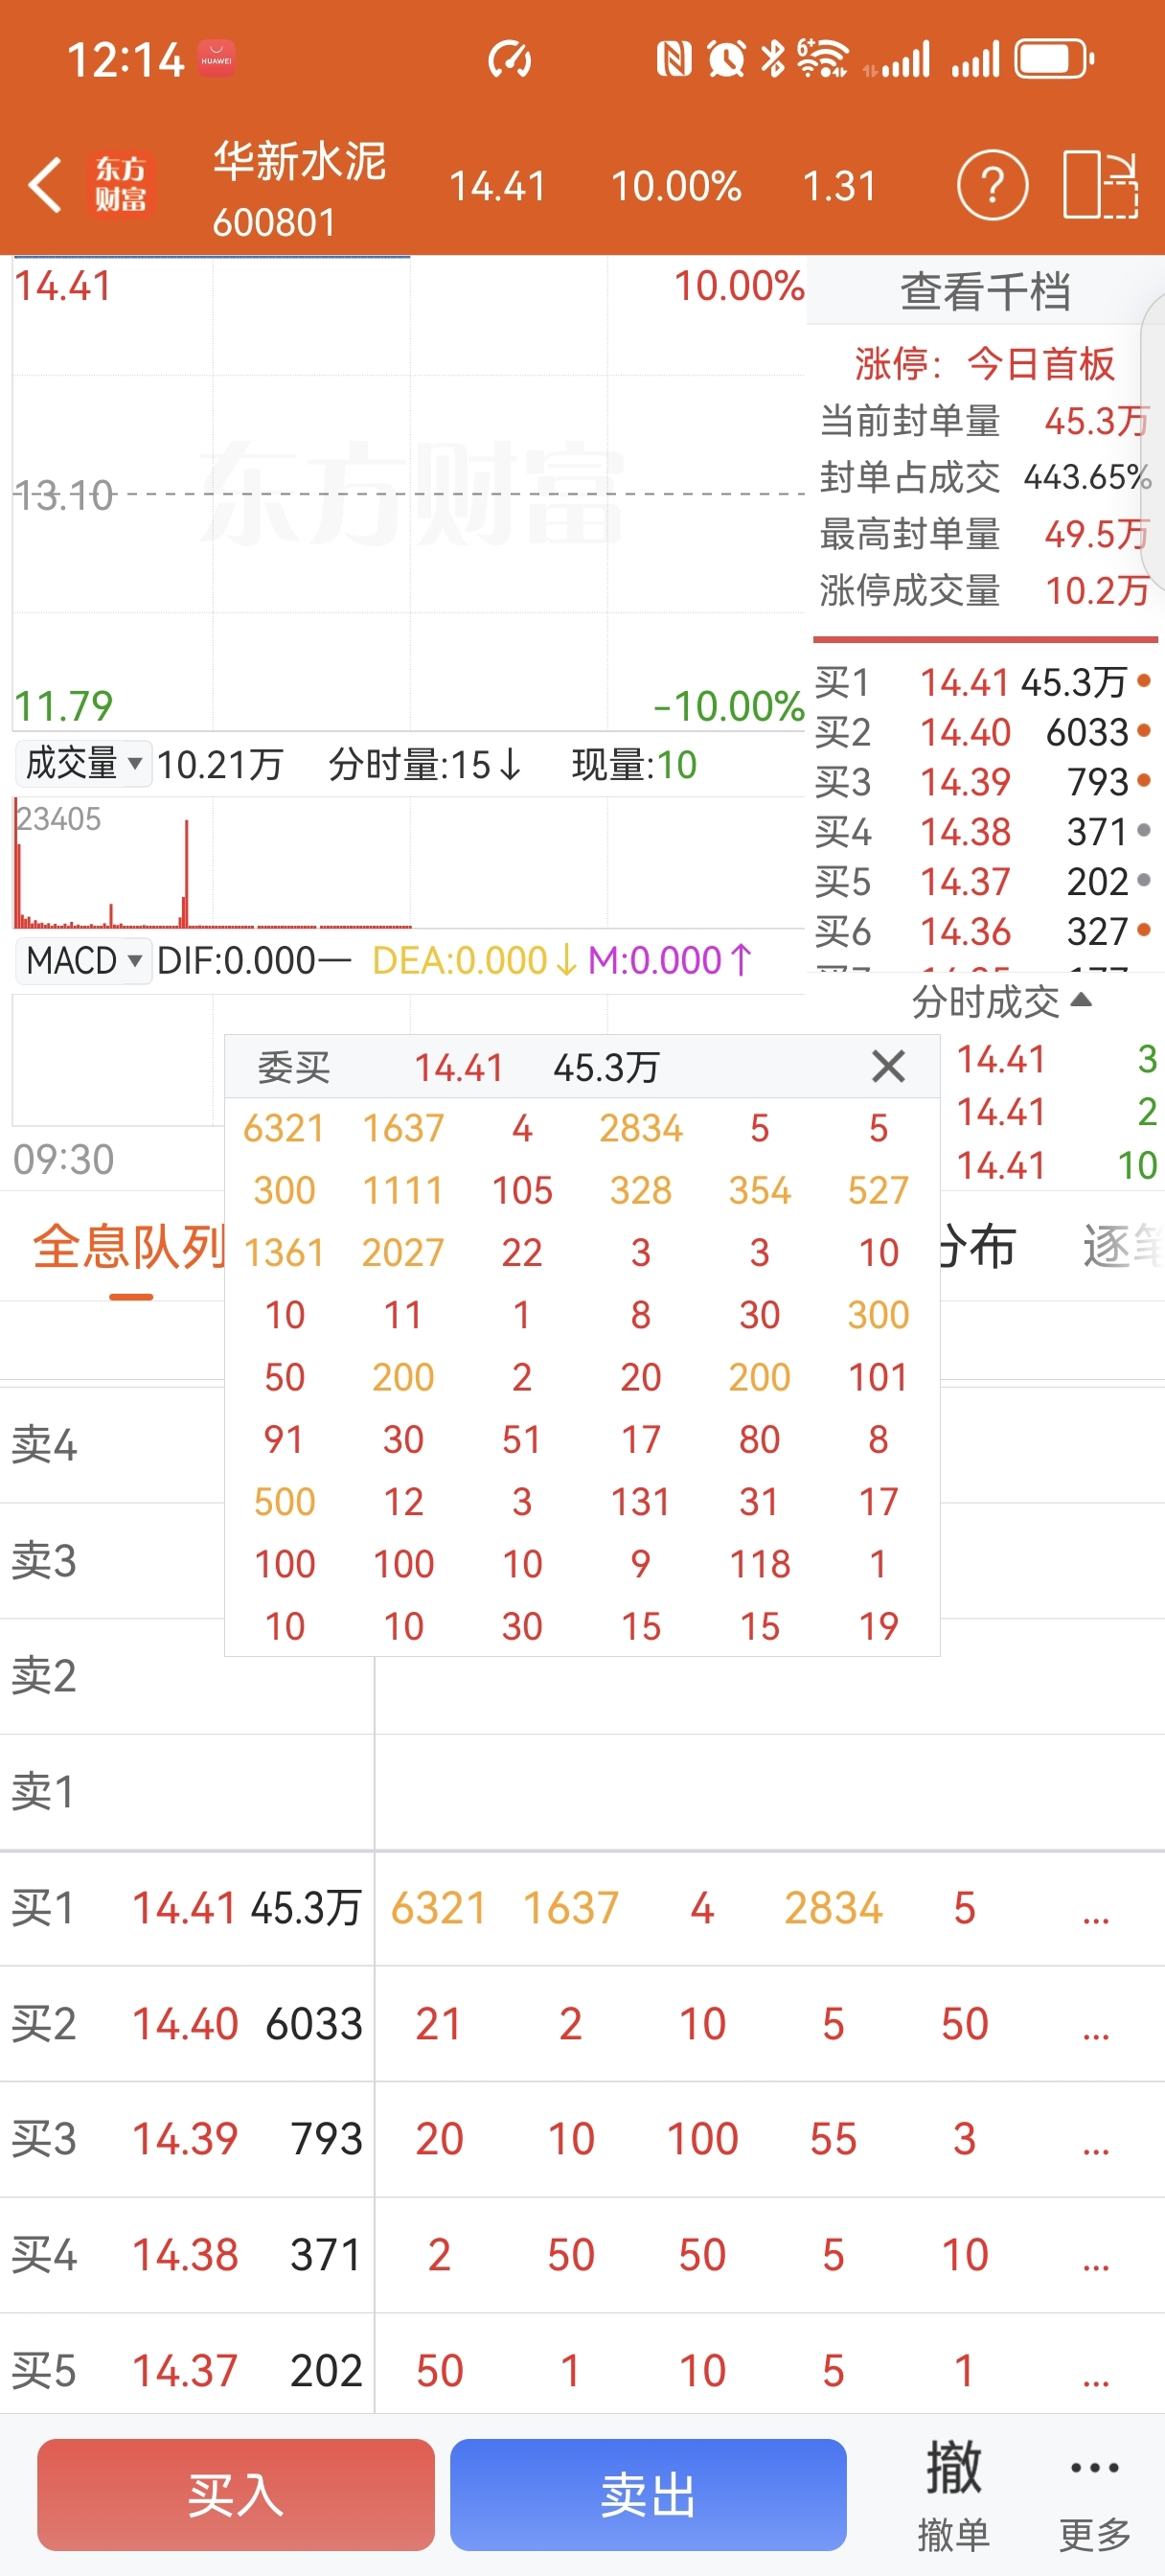Tap 封单占成交 443.65% row
The image size is (1165, 2576).
point(984,477)
